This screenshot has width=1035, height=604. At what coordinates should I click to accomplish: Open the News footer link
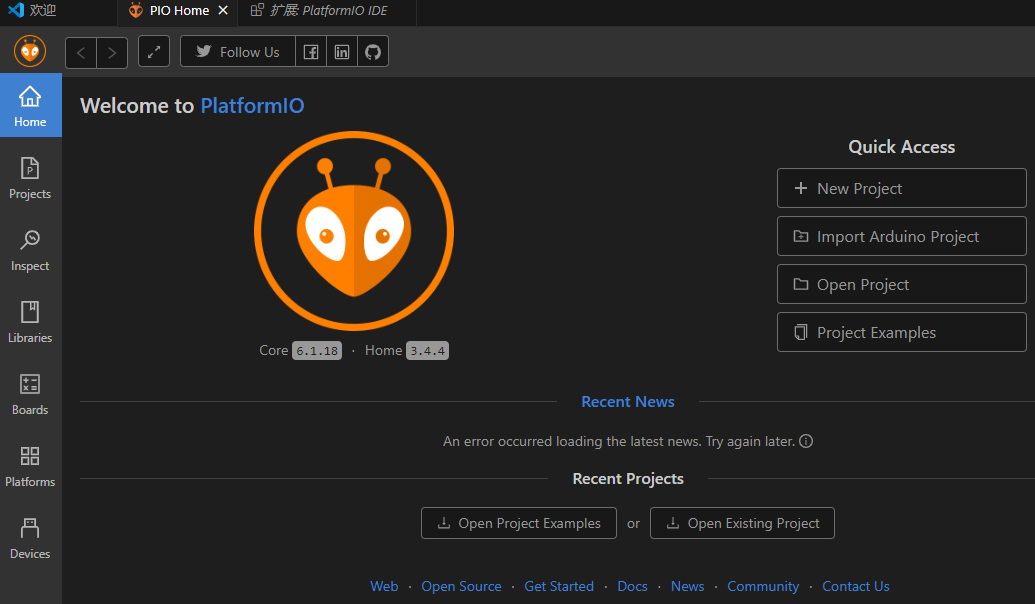click(687, 586)
